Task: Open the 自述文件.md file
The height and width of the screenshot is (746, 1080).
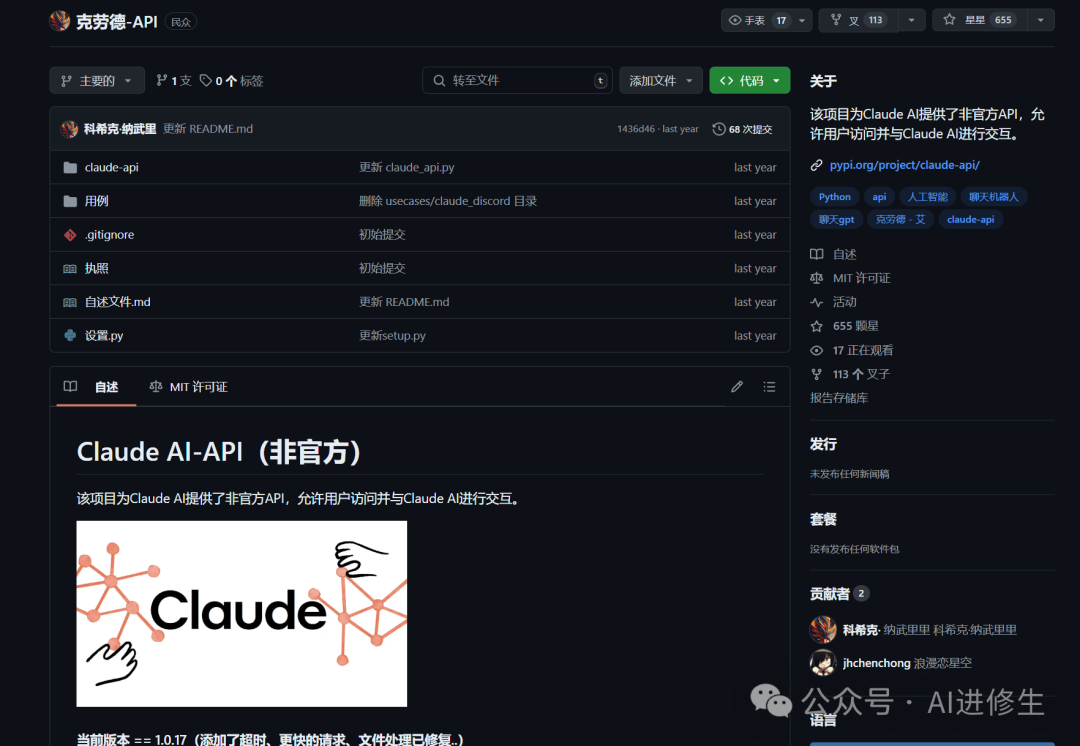Action: tap(118, 302)
